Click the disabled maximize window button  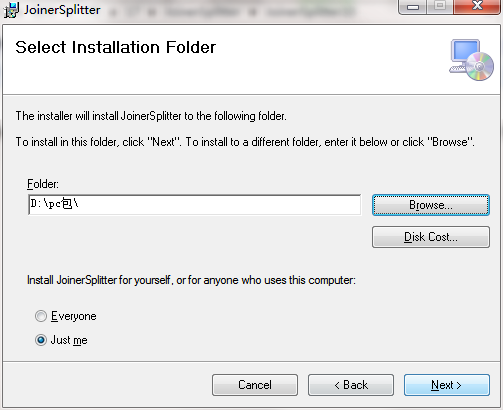coord(440,6)
